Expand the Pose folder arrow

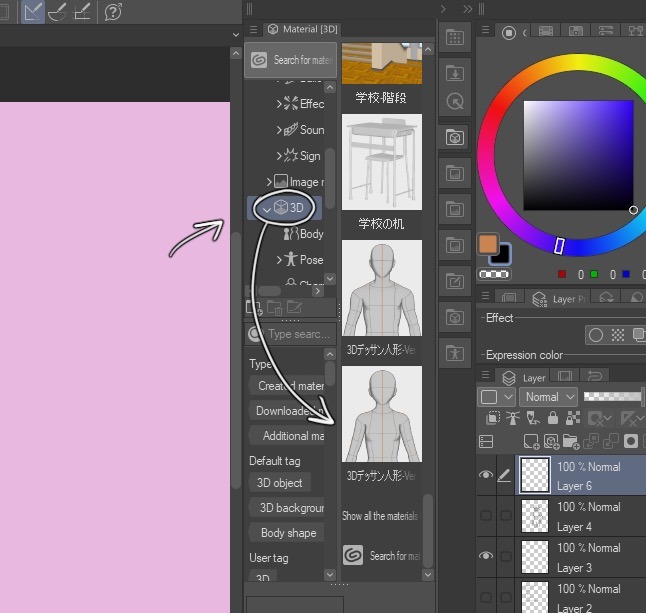279,260
